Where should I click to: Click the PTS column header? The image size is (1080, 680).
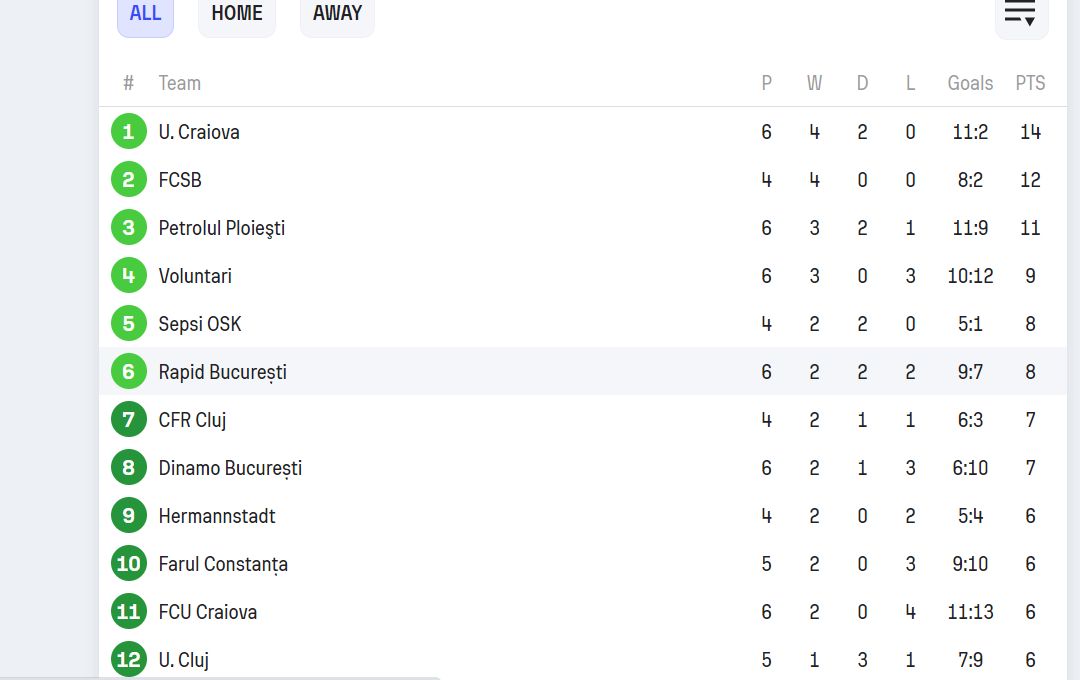tap(1030, 83)
